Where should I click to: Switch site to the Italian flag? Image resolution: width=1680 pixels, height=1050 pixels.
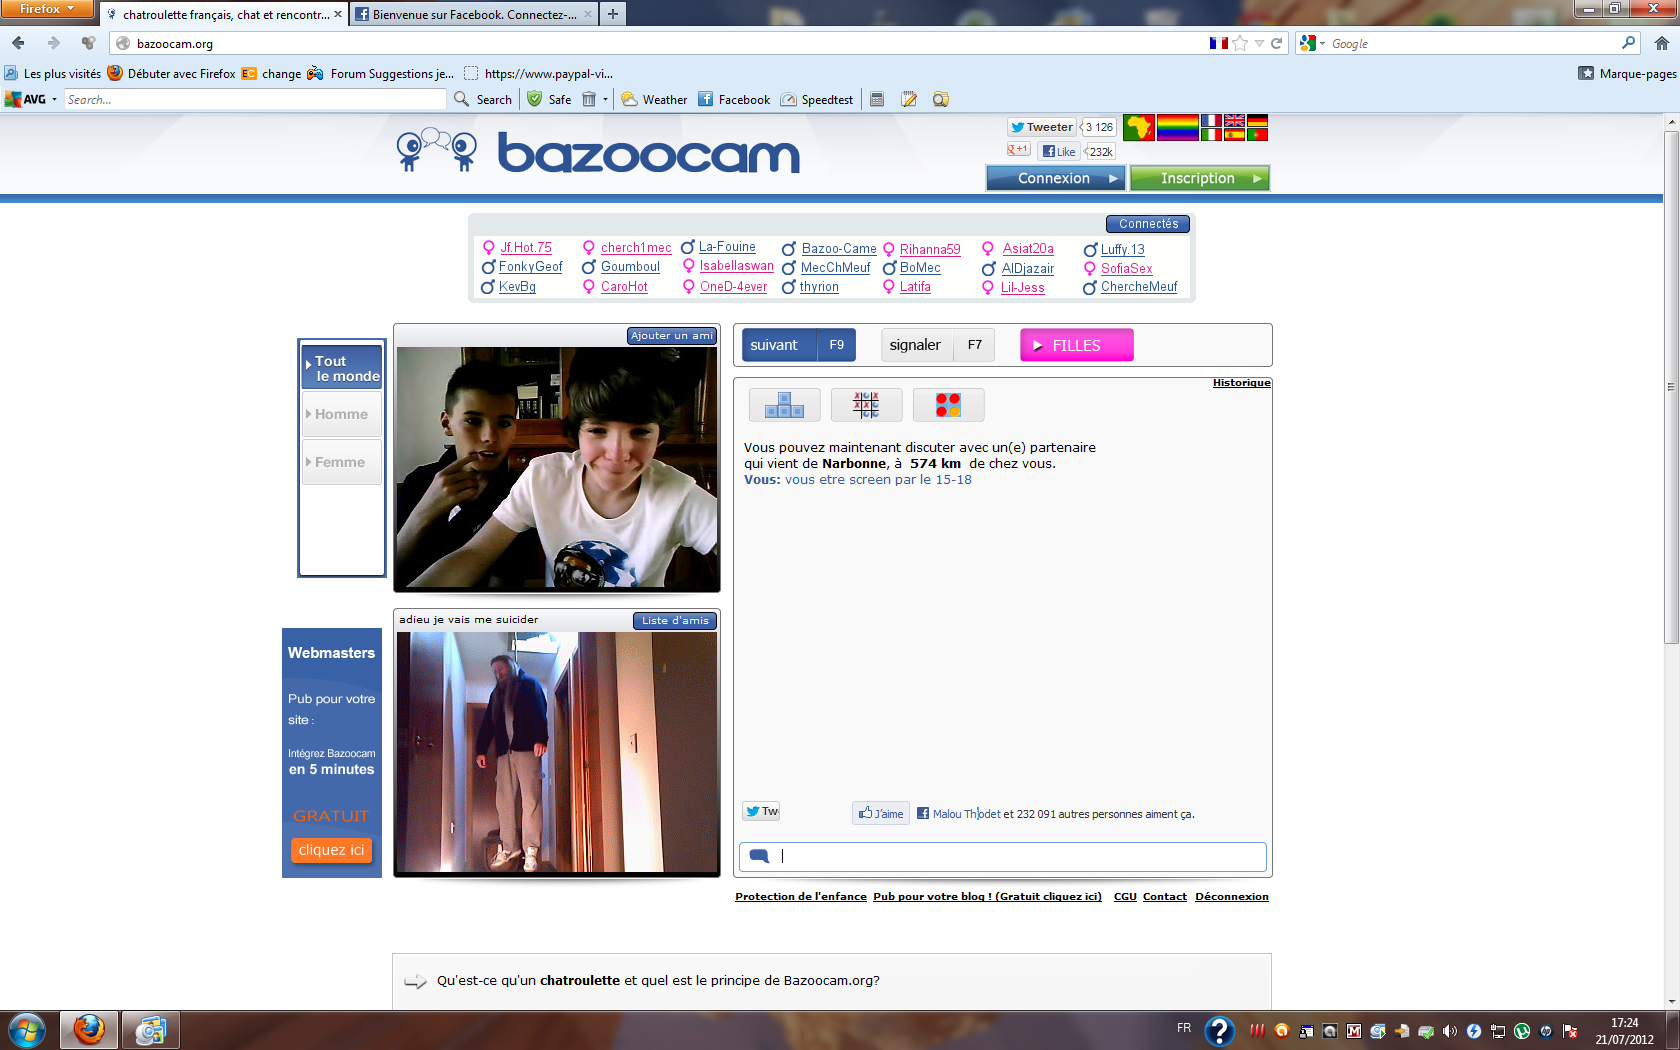coord(1211,134)
